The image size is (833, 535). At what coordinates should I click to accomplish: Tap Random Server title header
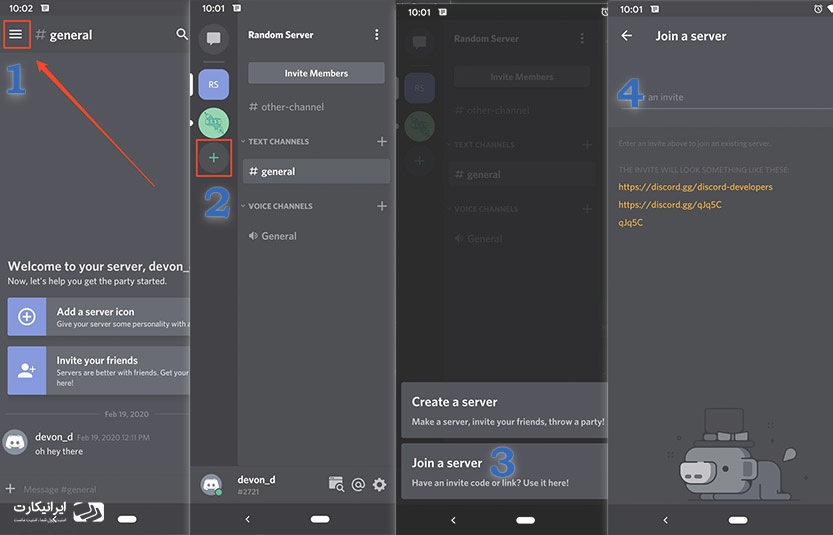280,35
